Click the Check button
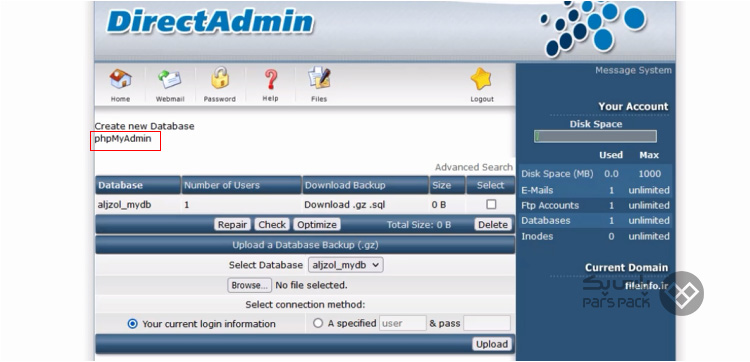Viewport: 750px width, 362px height. pos(272,225)
